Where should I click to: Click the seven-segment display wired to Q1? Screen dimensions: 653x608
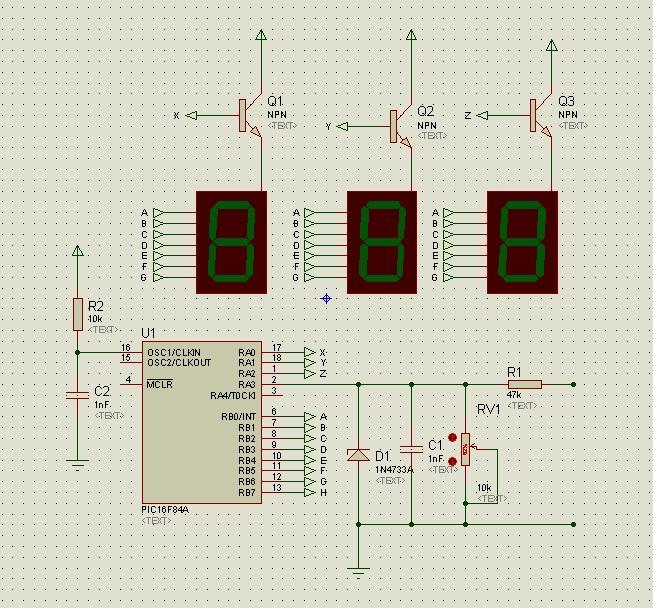[x=231, y=242]
